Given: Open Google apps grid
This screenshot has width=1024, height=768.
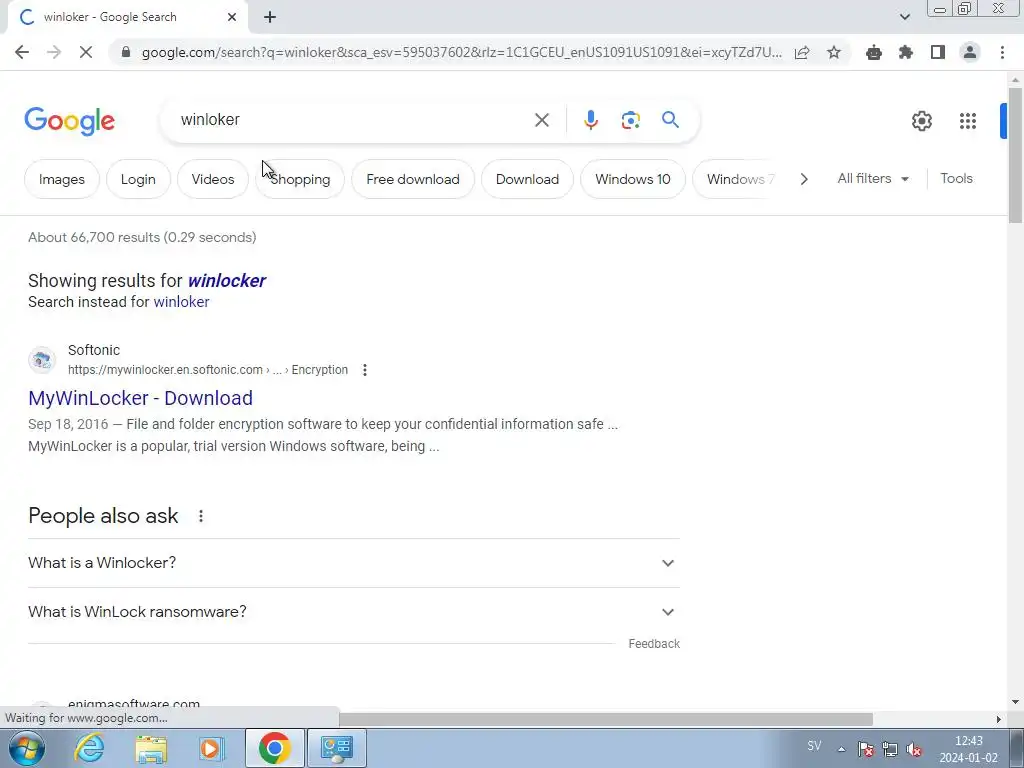Looking at the screenshot, I should tap(968, 121).
